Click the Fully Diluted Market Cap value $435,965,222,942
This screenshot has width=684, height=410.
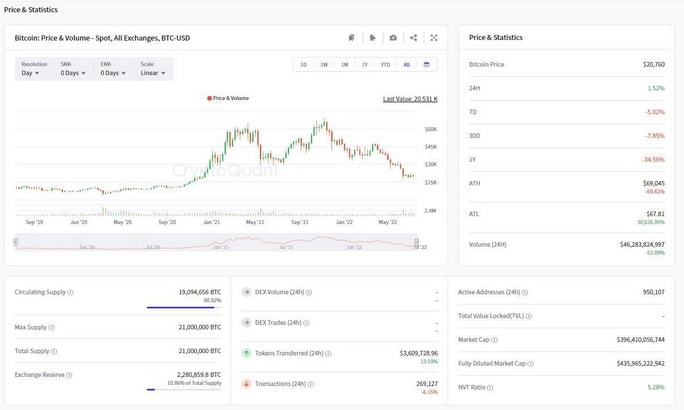tap(640, 363)
